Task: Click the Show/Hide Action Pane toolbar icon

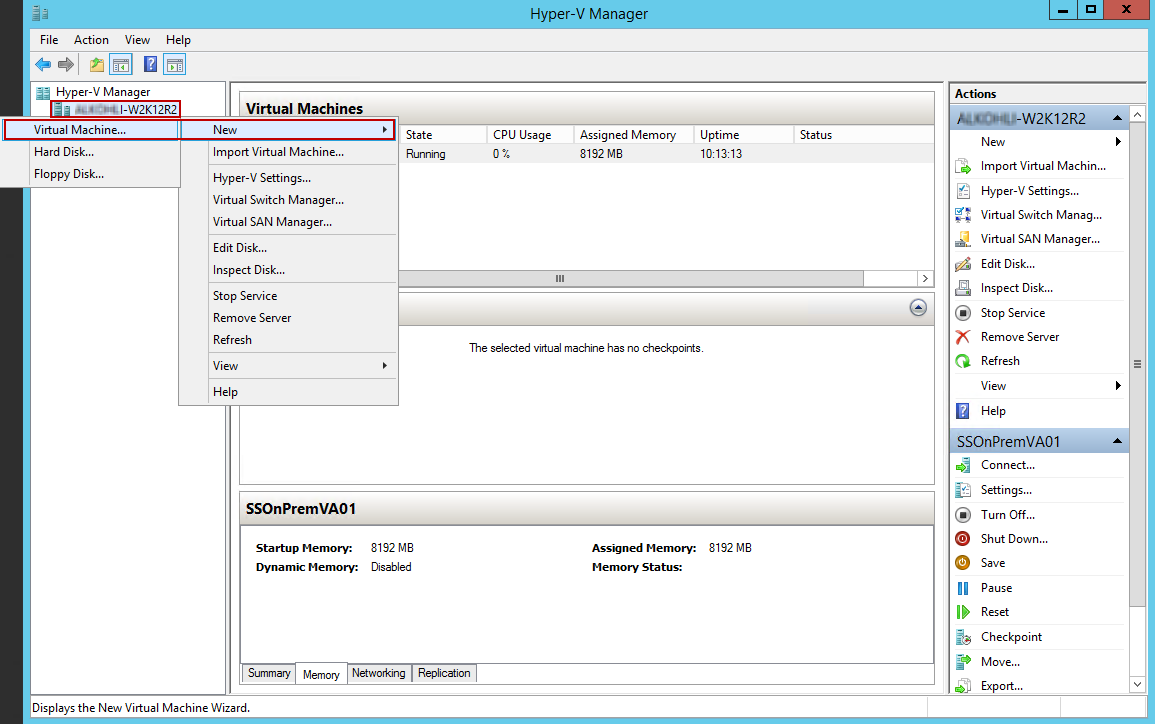Action: [175, 63]
